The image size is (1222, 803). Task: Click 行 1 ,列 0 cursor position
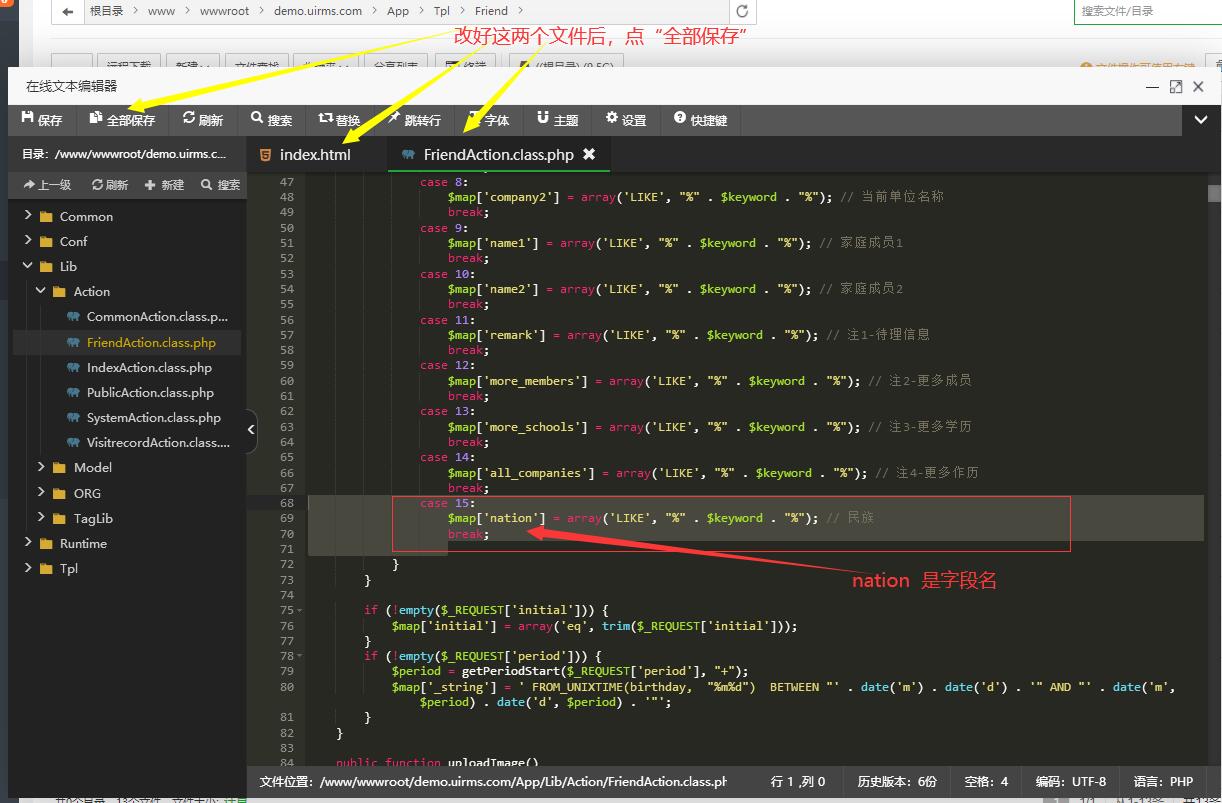(798, 782)
